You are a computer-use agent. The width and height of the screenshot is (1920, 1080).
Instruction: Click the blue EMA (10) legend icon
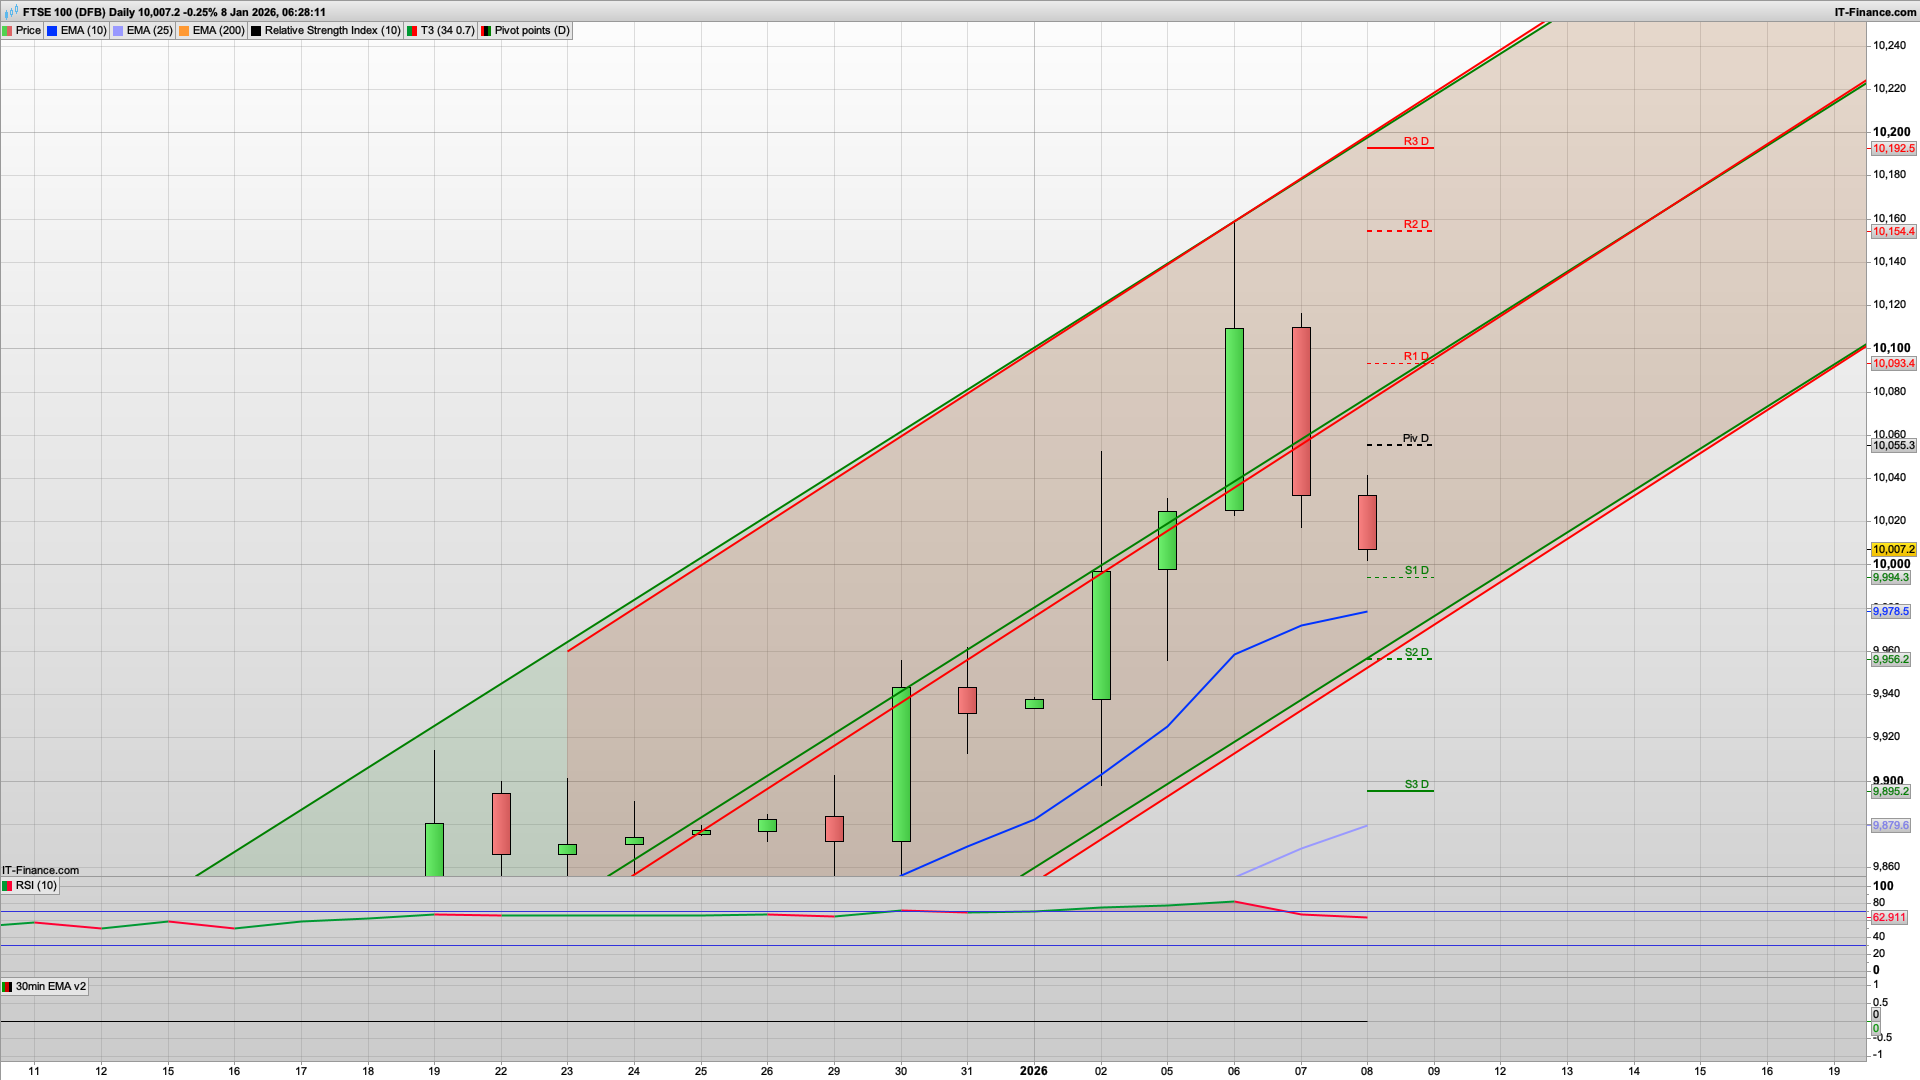pyautogui.click(x=52, y=30)
